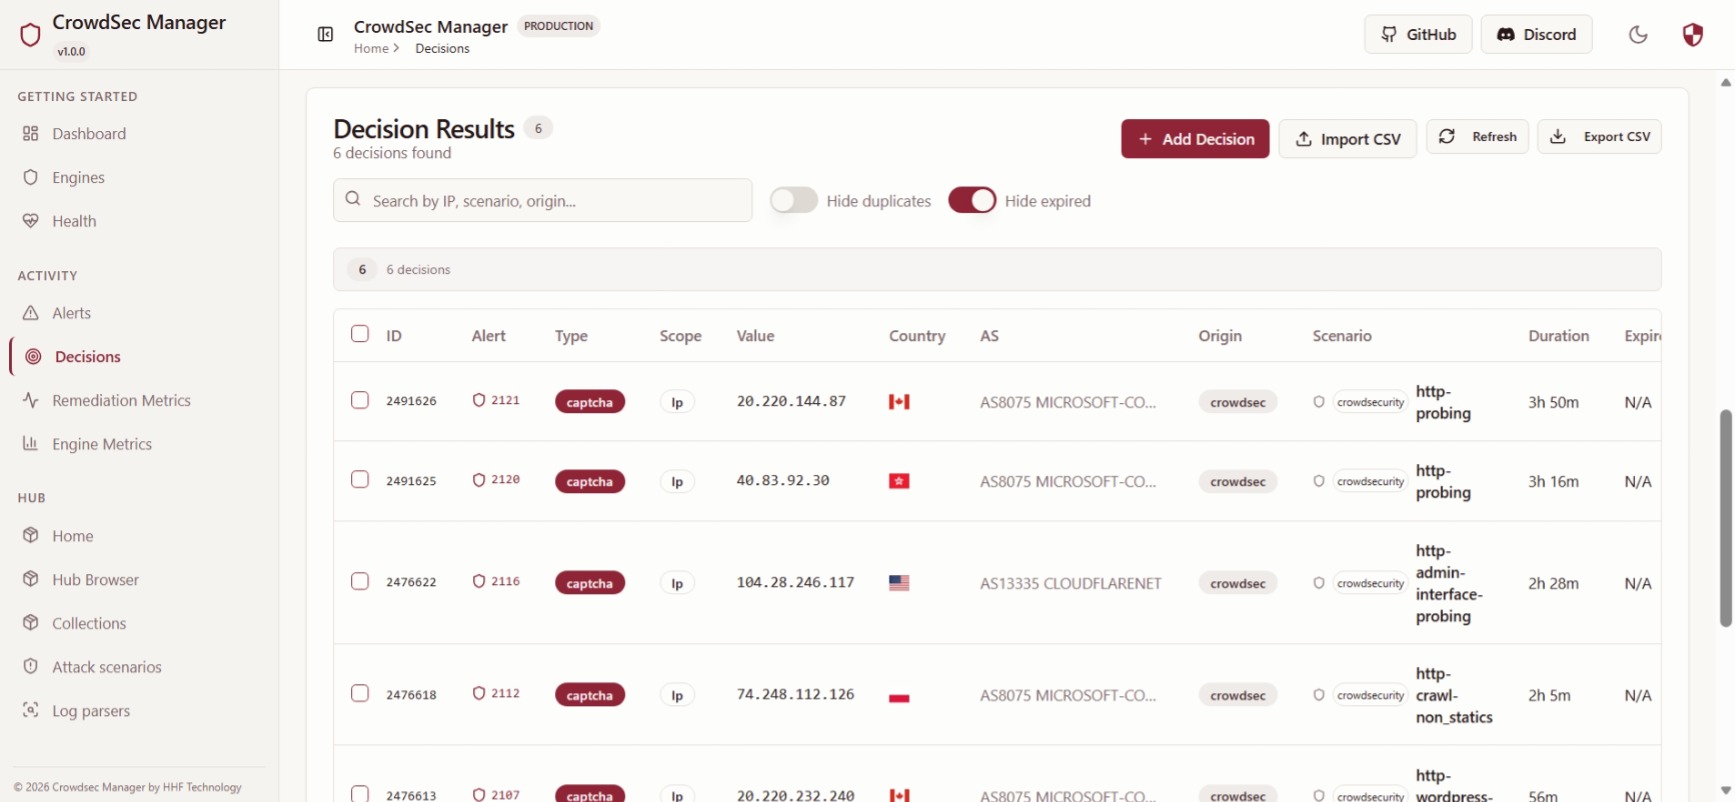Select the checkbox for decision 2476622
The width and height of the screenshot is (1735, 802).
click(x=360, y=581)
